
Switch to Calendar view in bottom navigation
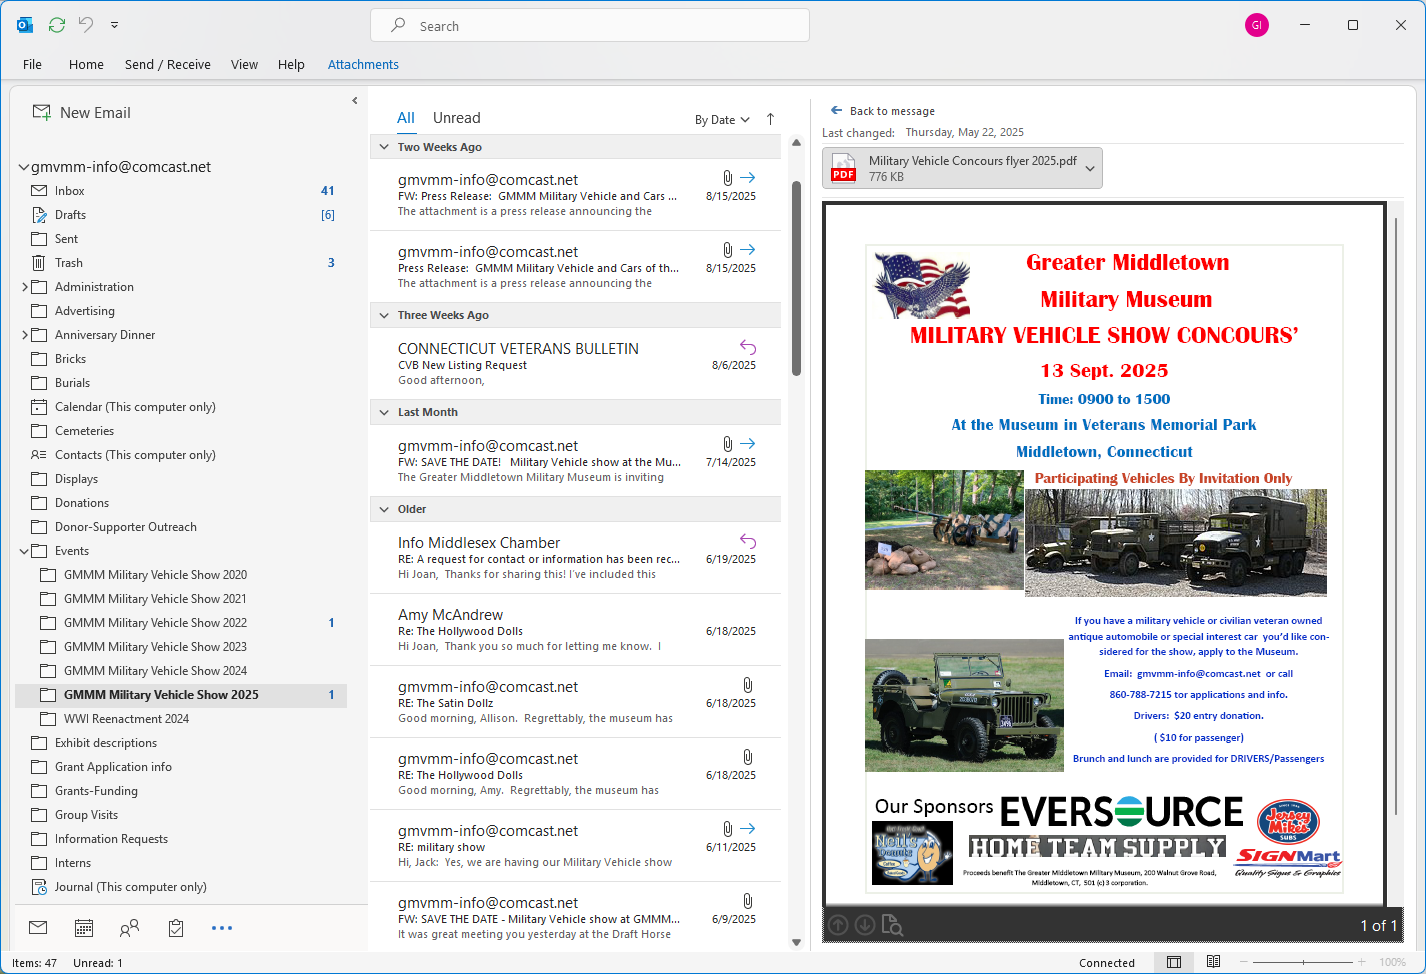84,928
